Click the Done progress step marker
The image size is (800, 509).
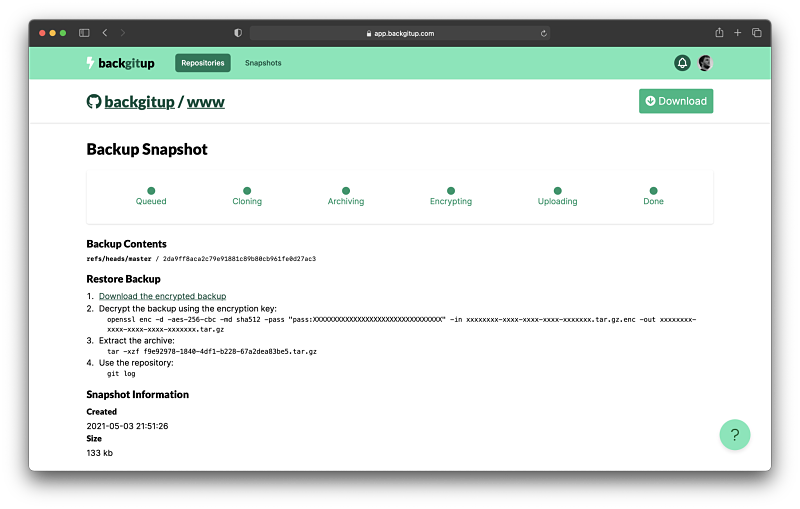point(653,190)
